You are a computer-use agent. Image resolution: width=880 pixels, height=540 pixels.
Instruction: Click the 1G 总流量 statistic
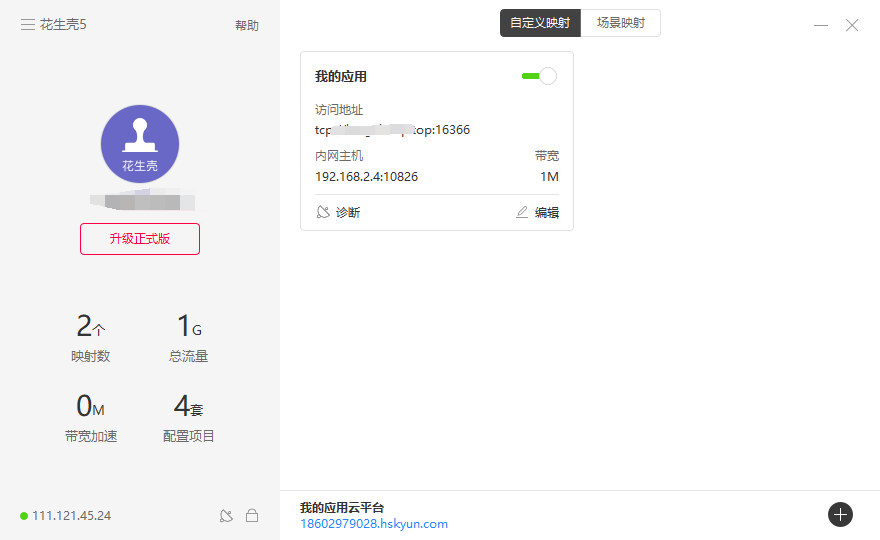coord(189,338)
